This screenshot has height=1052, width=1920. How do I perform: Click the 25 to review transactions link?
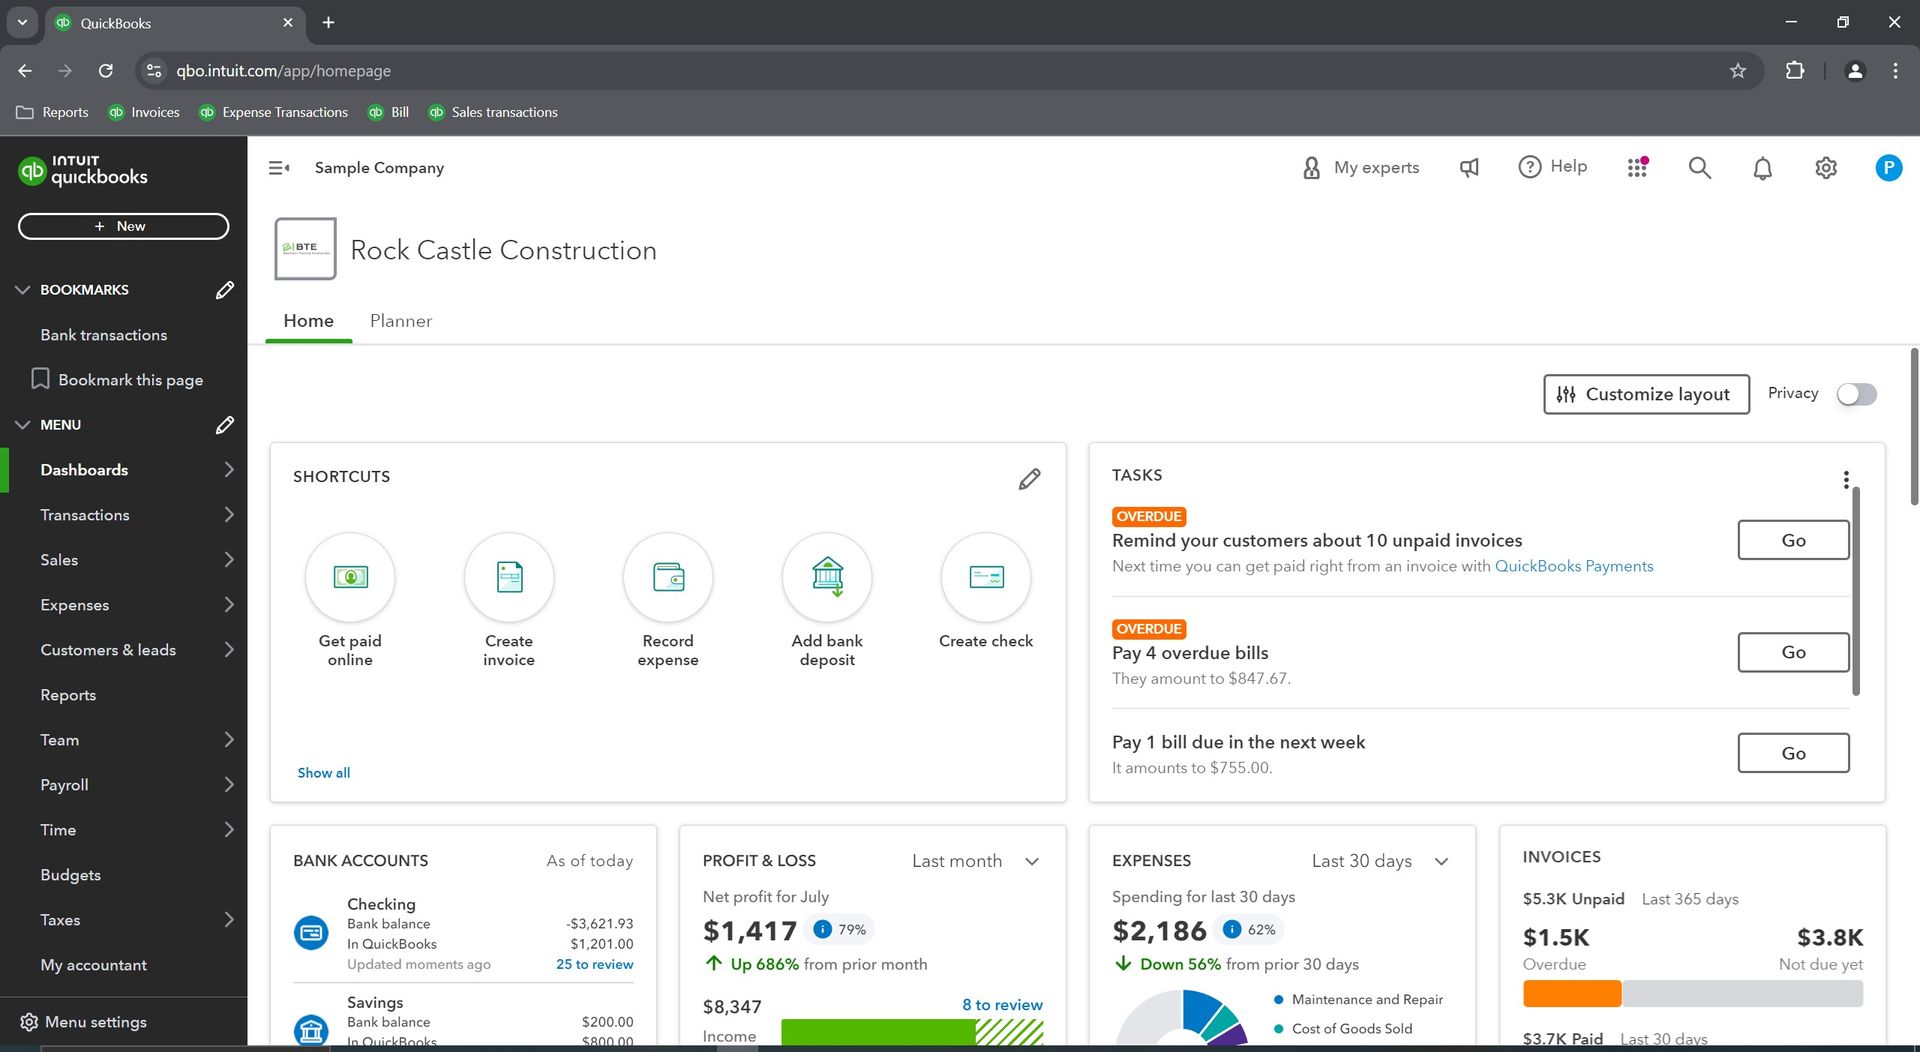[x=594, y=964]
